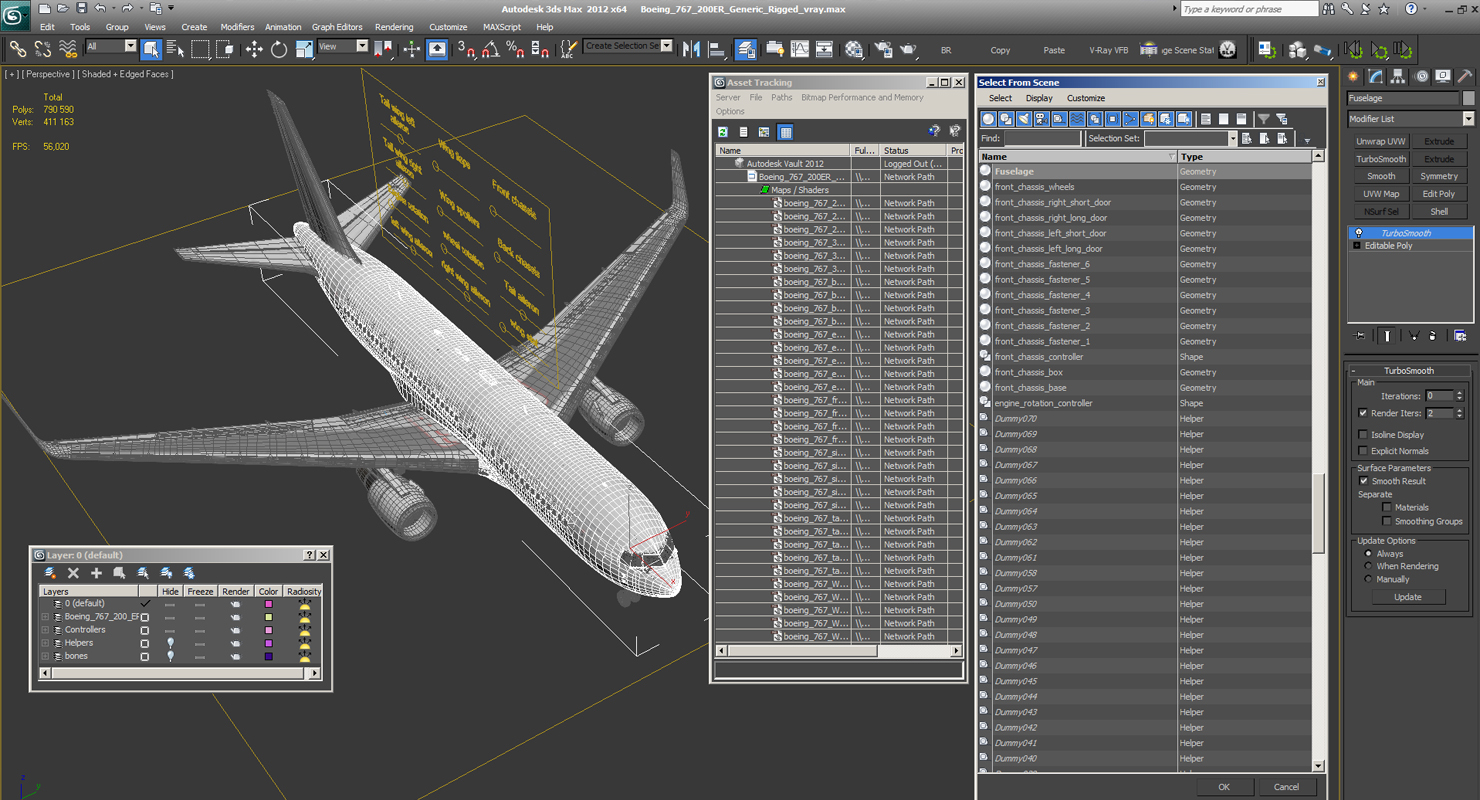Click object color swatch beside Fuselage name

[x=1468, y=98]
